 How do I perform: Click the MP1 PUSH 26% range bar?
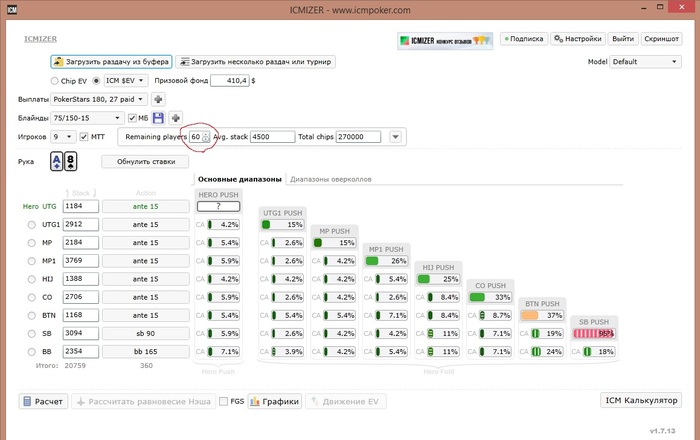[386, 261]
